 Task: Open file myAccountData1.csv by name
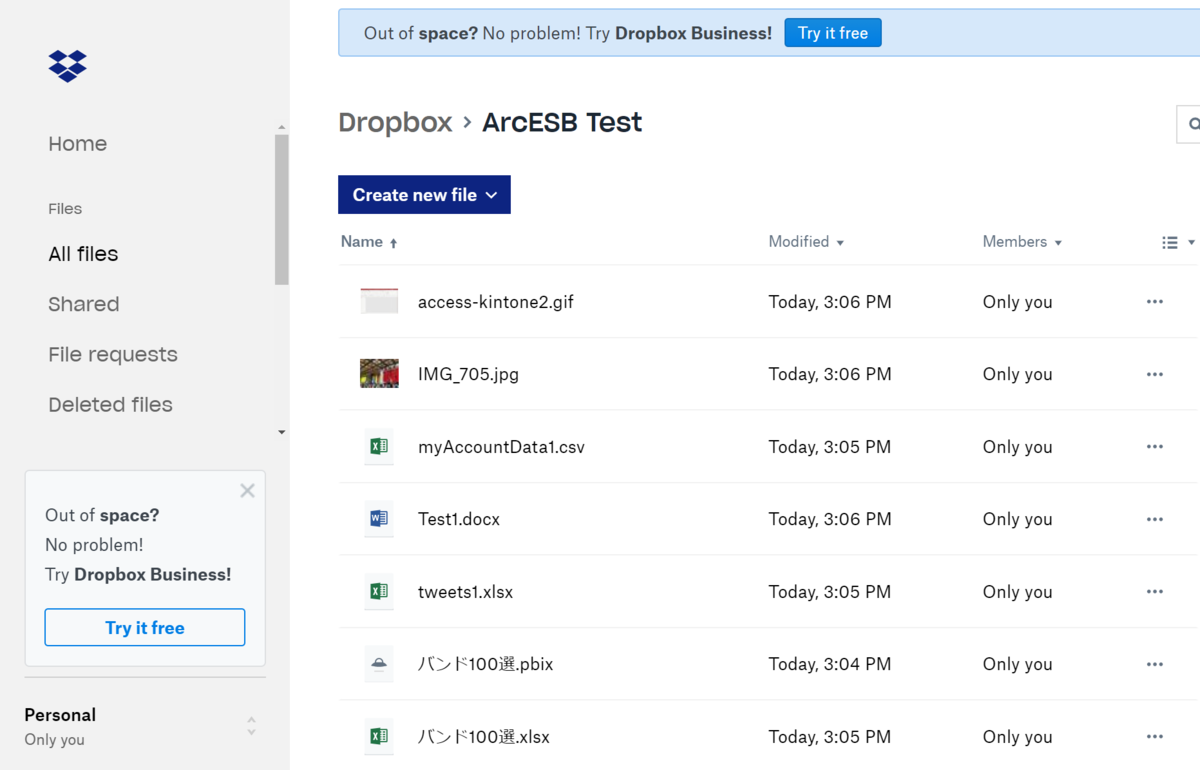pos(501,447)
